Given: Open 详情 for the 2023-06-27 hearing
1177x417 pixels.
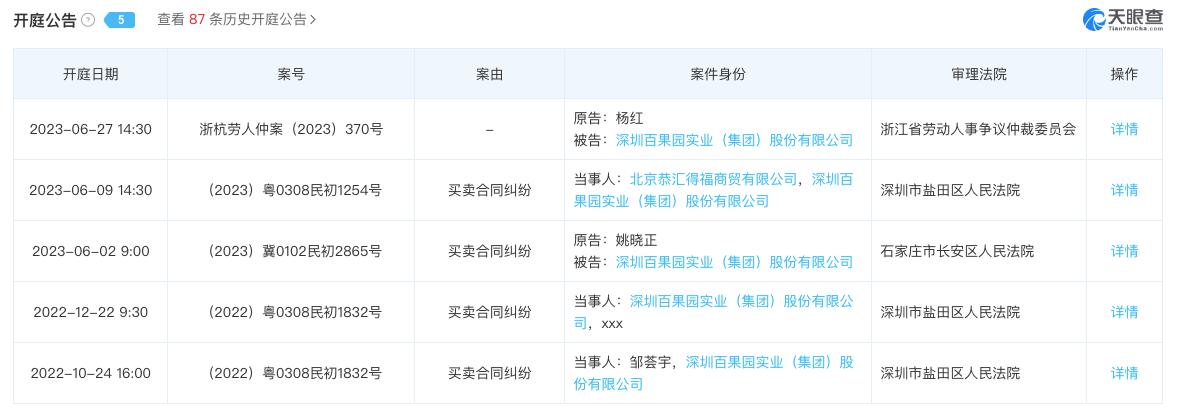Looking at the screenshot, I should point(1124,129).
